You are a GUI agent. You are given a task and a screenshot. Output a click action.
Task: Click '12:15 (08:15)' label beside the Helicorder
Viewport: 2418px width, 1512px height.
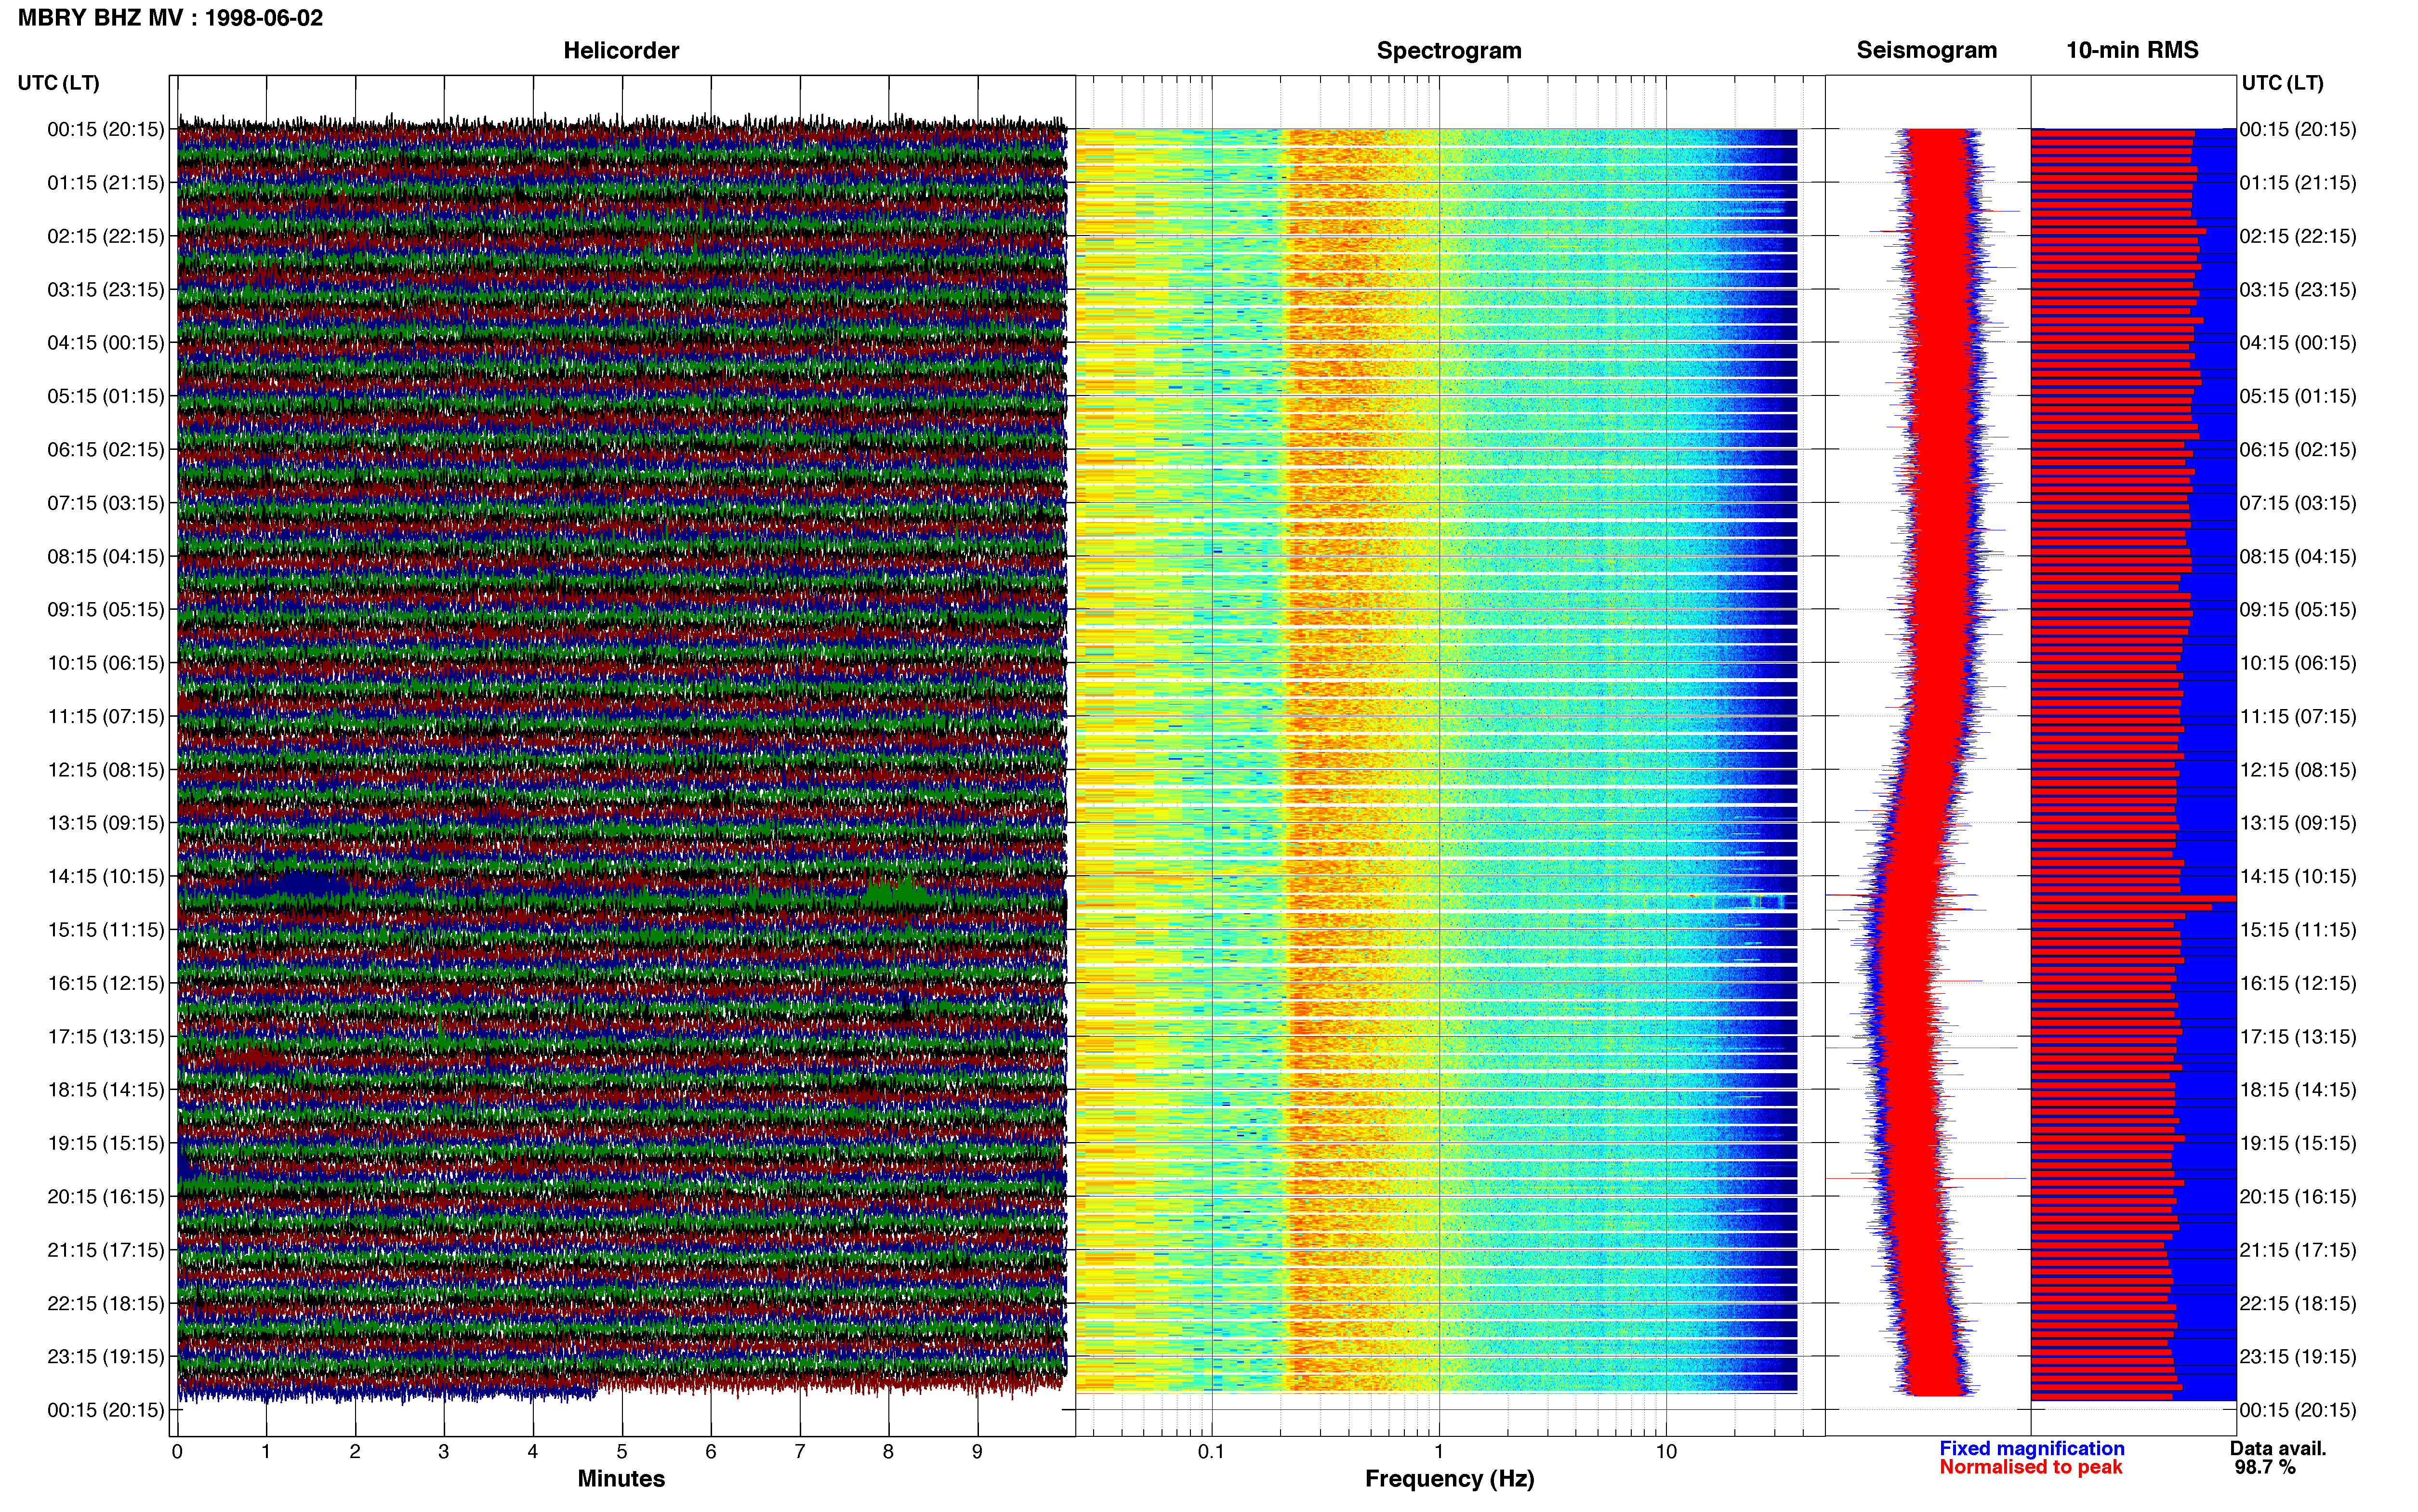(106, 770)
